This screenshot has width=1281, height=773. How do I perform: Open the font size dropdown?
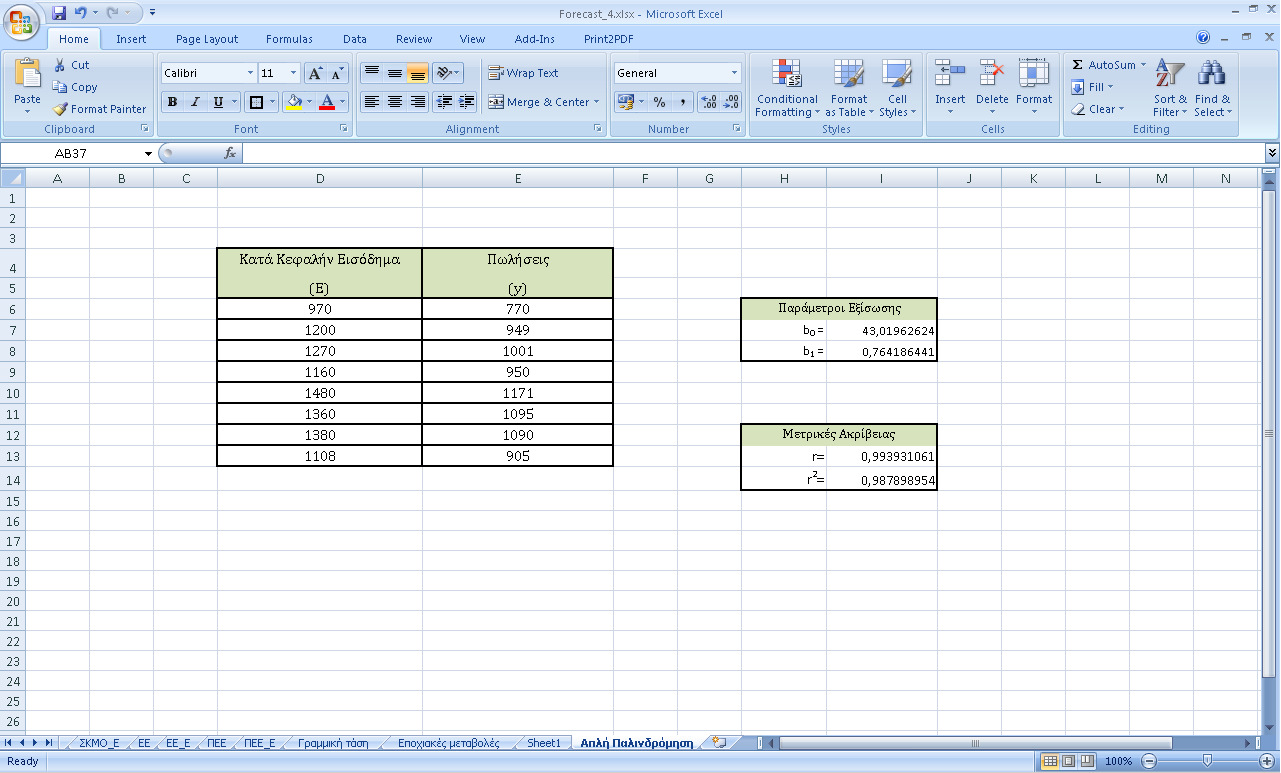point(293,73)
